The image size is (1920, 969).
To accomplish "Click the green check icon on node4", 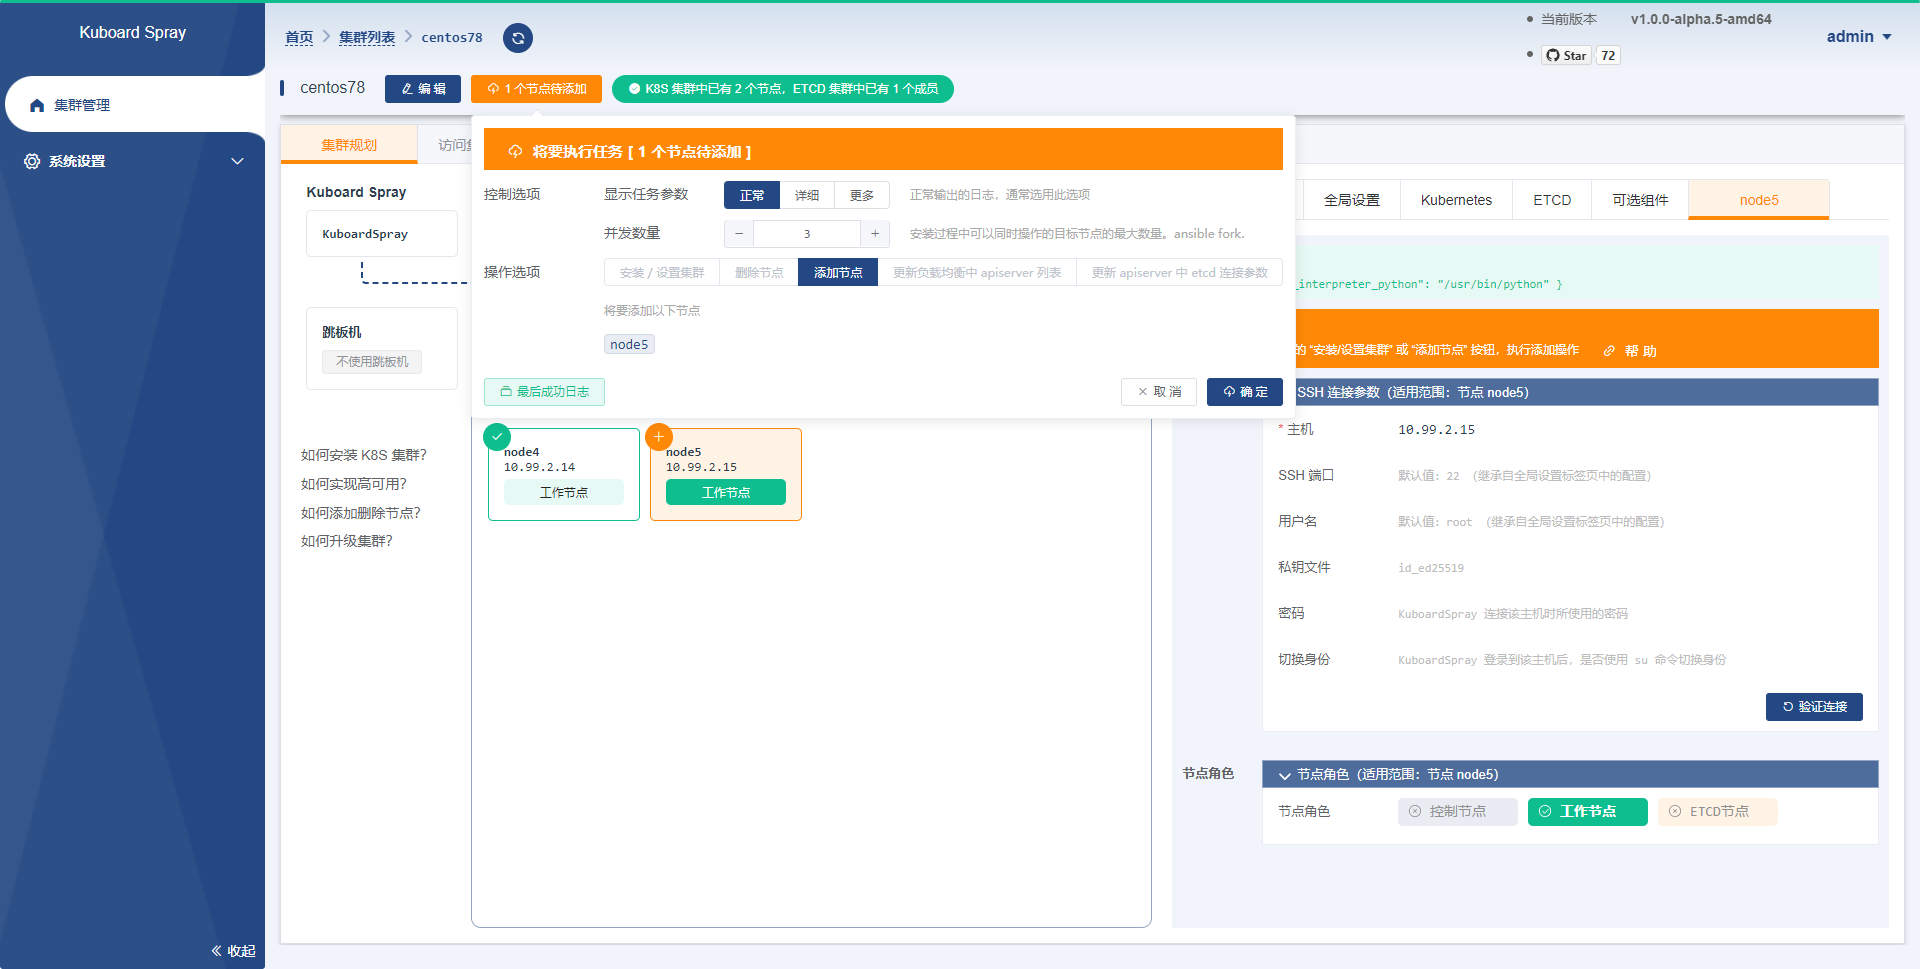I will (497, 437).
